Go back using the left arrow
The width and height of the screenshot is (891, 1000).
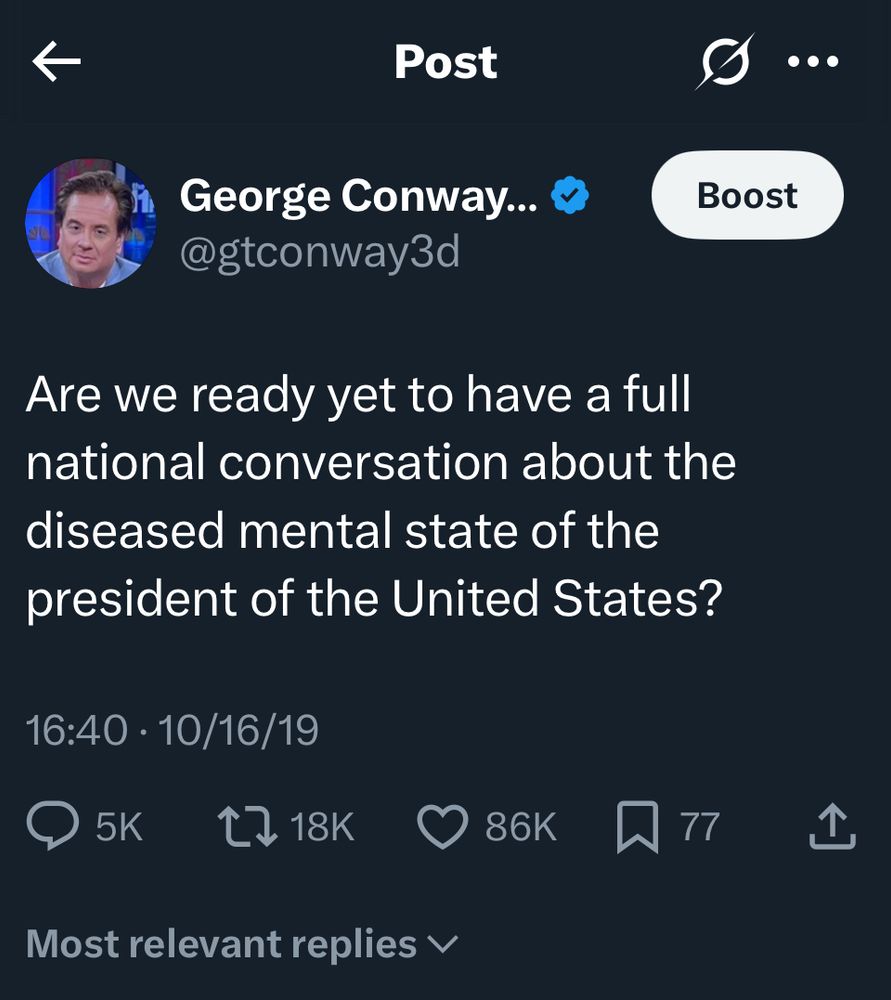tap(56, 61)
